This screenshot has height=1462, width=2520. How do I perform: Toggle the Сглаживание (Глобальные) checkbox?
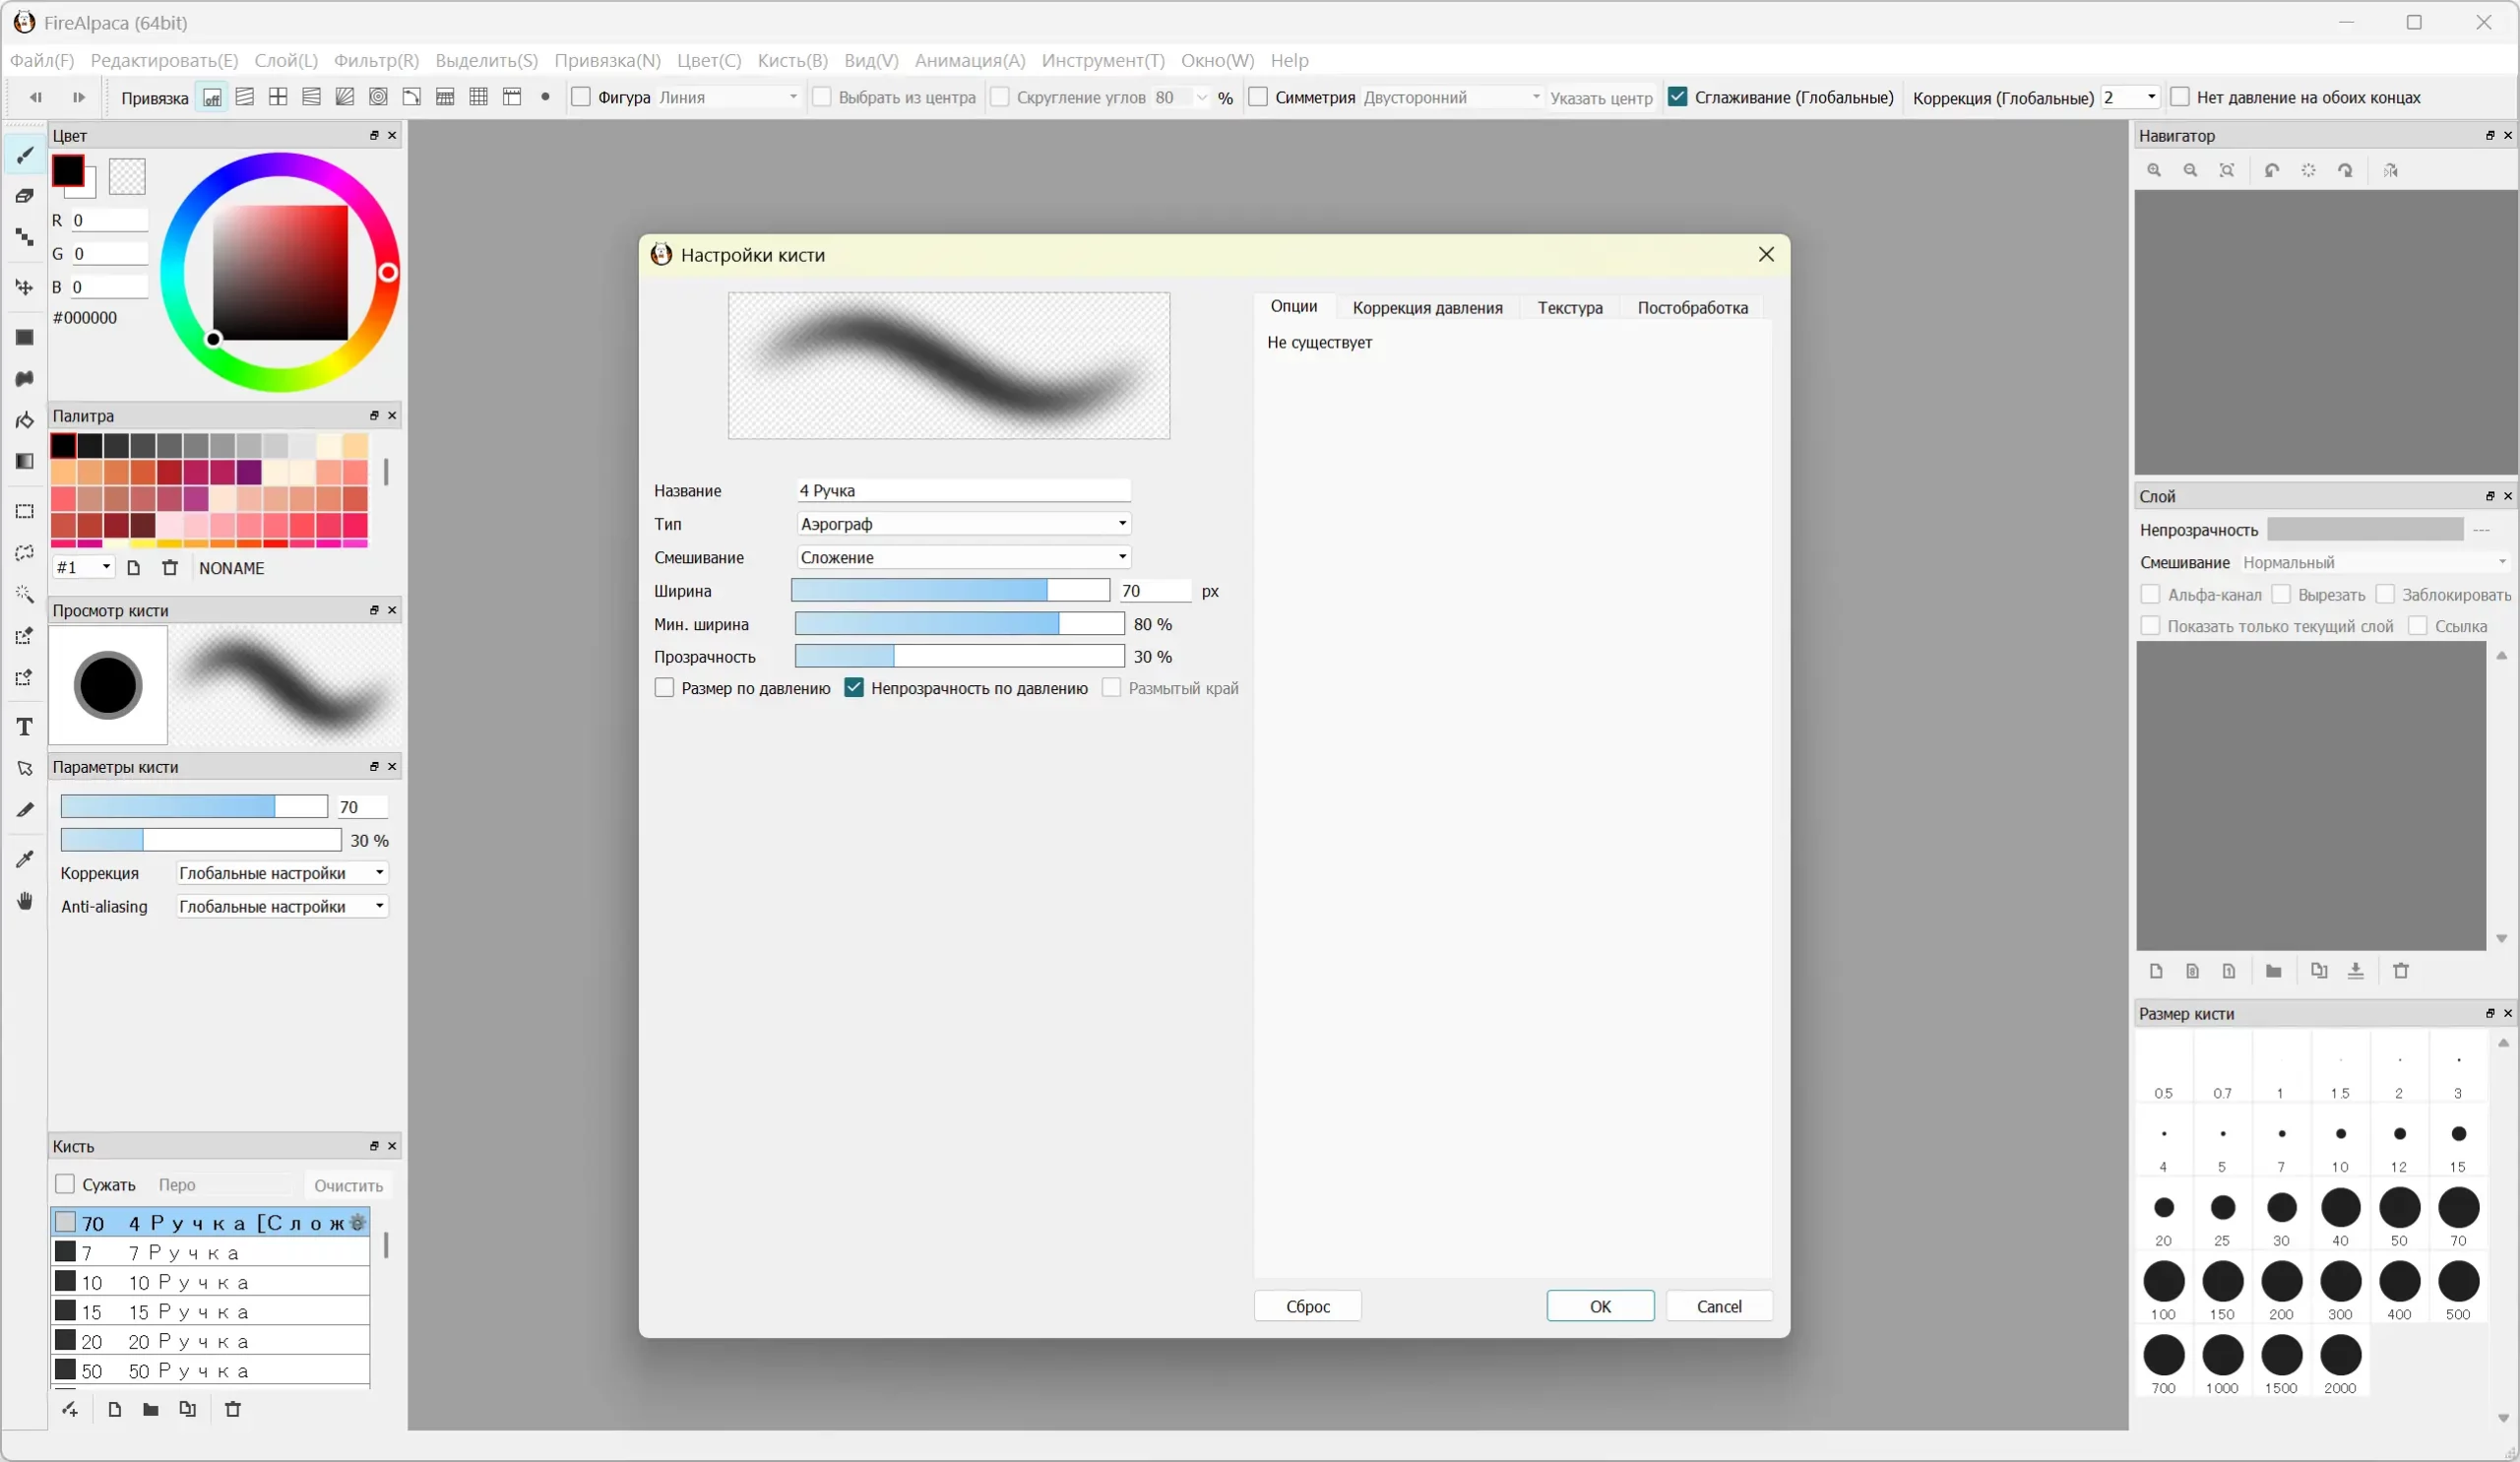(1678, 97)
